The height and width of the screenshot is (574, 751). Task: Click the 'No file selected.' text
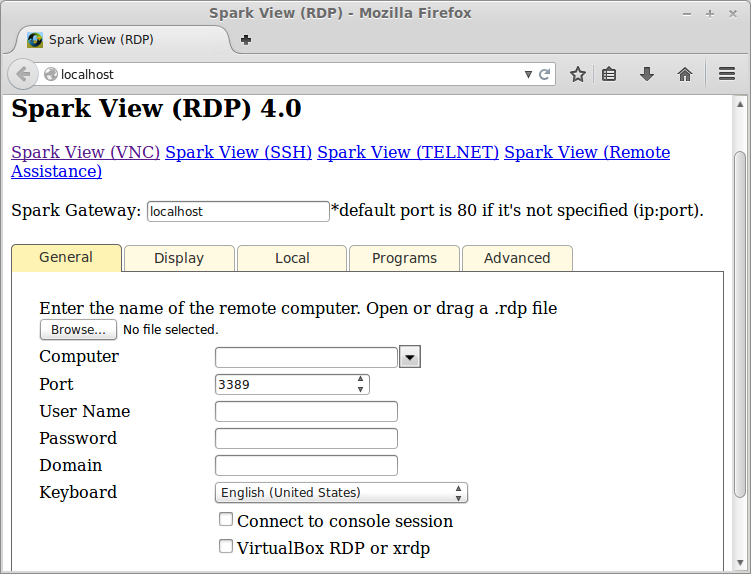tap(171, 330)
